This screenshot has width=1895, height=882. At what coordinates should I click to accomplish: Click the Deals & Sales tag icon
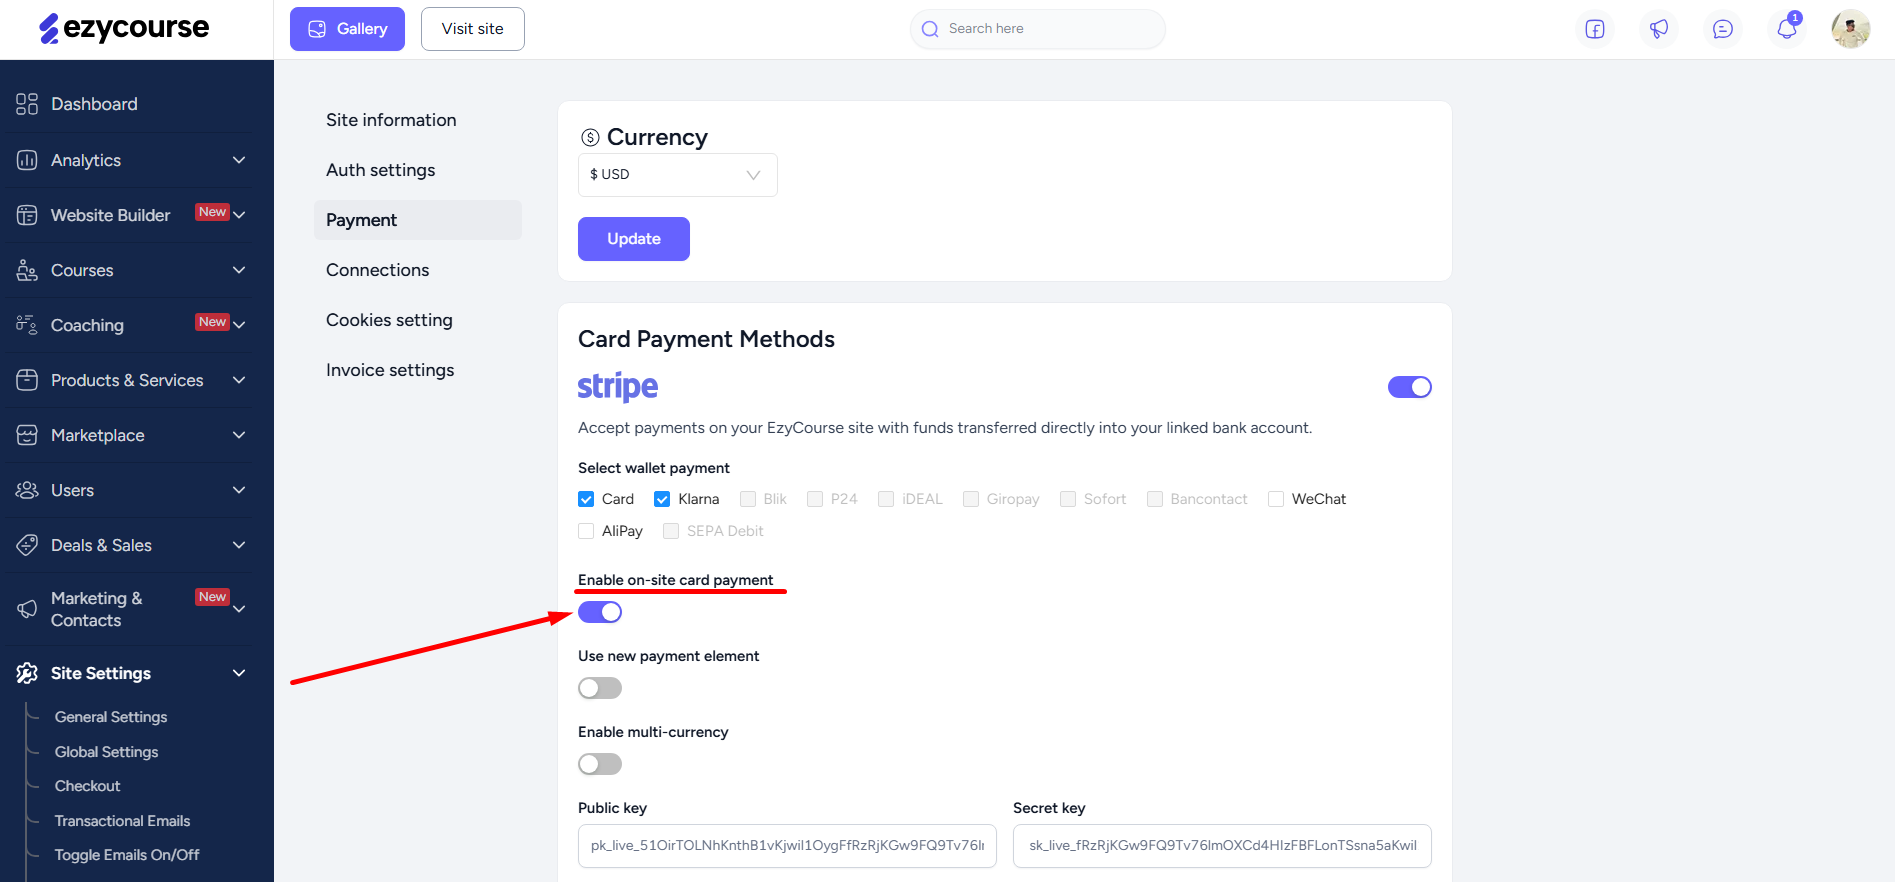[x=27, y=545]
